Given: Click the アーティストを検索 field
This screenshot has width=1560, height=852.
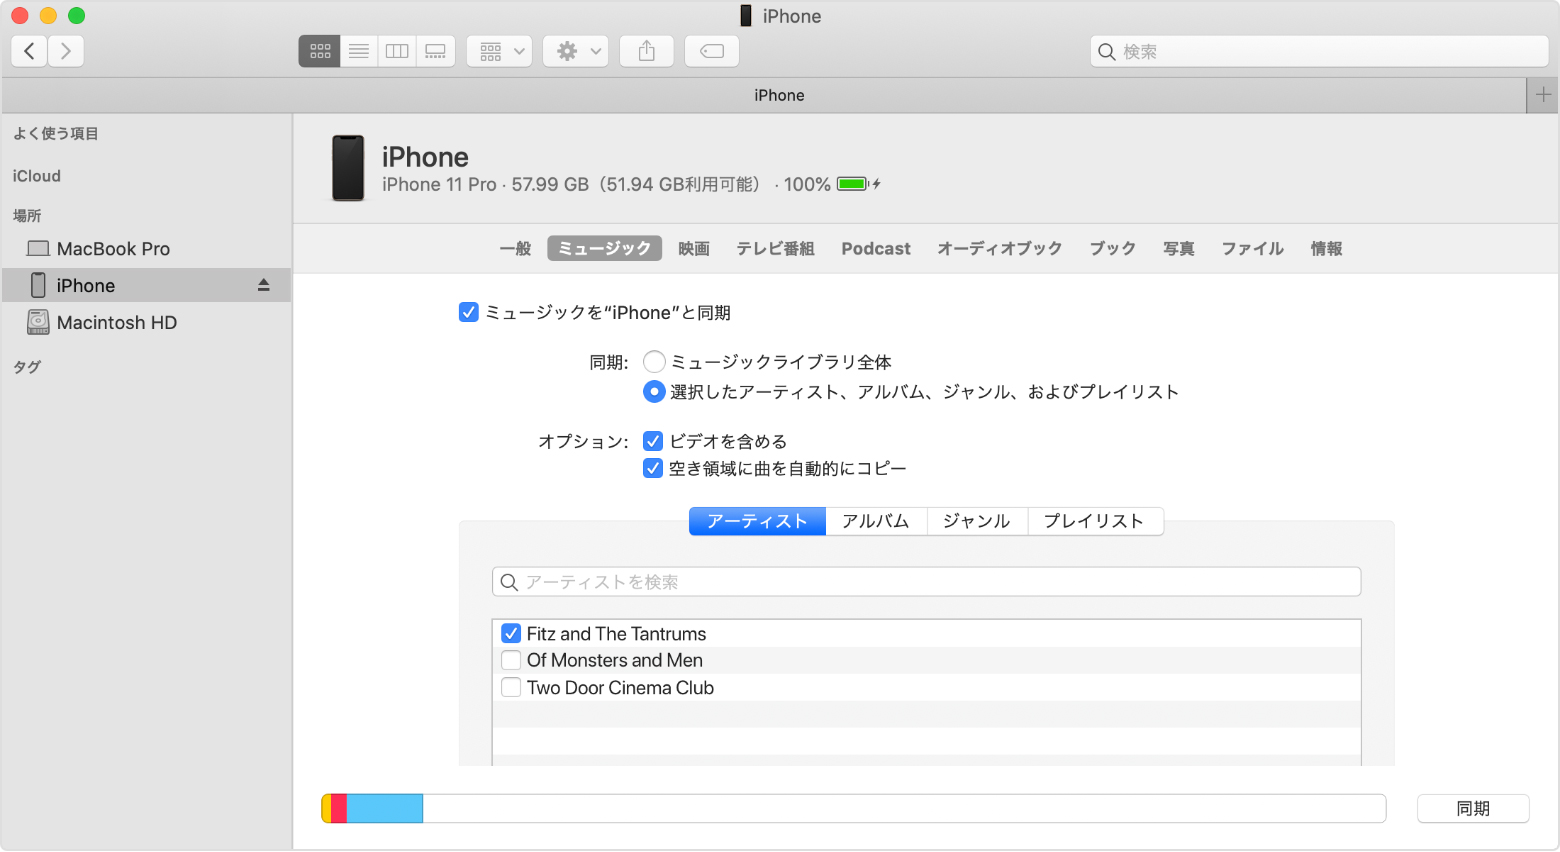Looking at the screenshot, I should [926, 582].
